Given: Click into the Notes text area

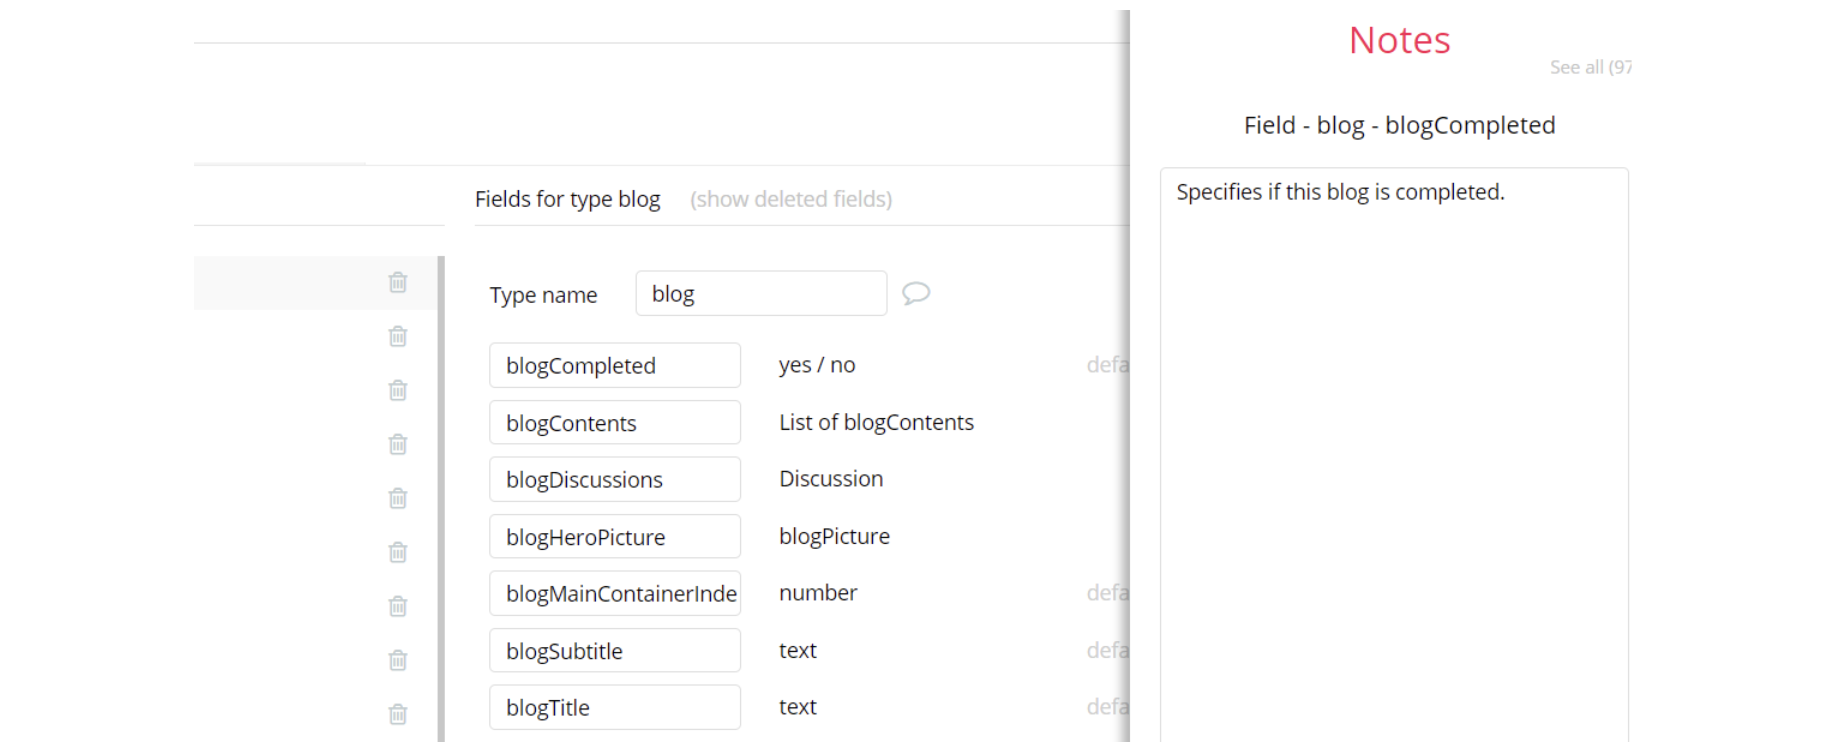Looking at the screenshot, I should (1393, 450).
